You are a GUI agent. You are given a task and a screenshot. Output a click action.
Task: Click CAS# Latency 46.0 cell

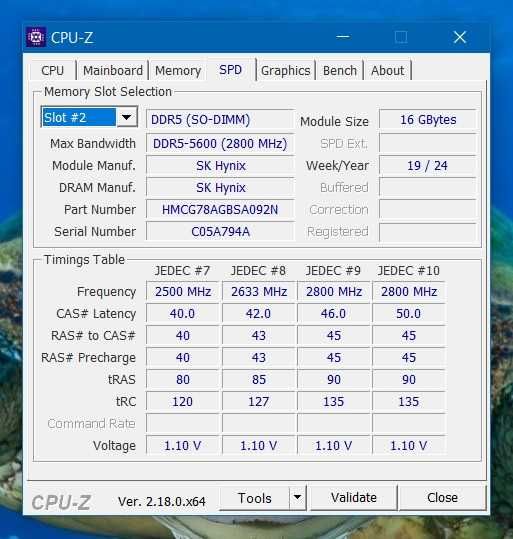click(x=334, y=314)
